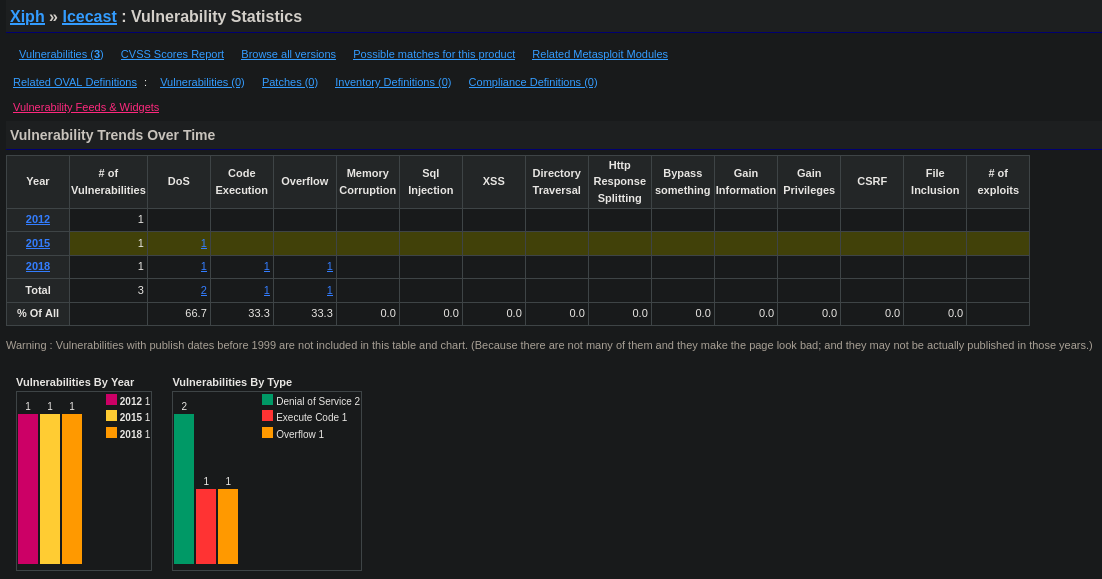Open the Total DoS count link '2'

pyautogui.click(x=204, y=290)
